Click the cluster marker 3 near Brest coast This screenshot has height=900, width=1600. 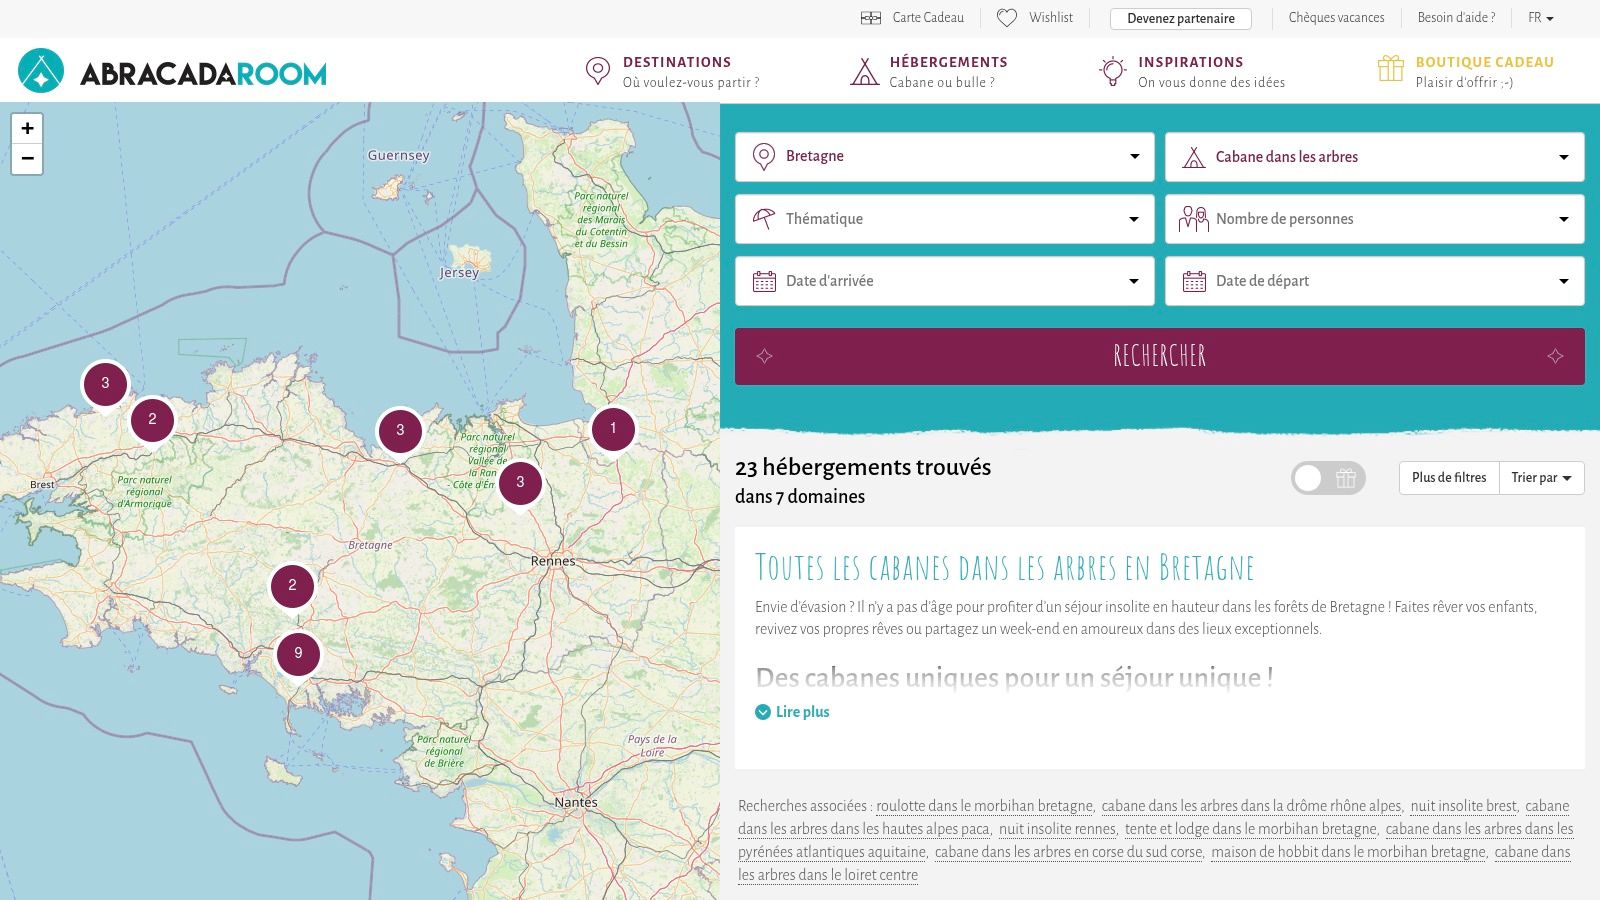pos(105,384)
